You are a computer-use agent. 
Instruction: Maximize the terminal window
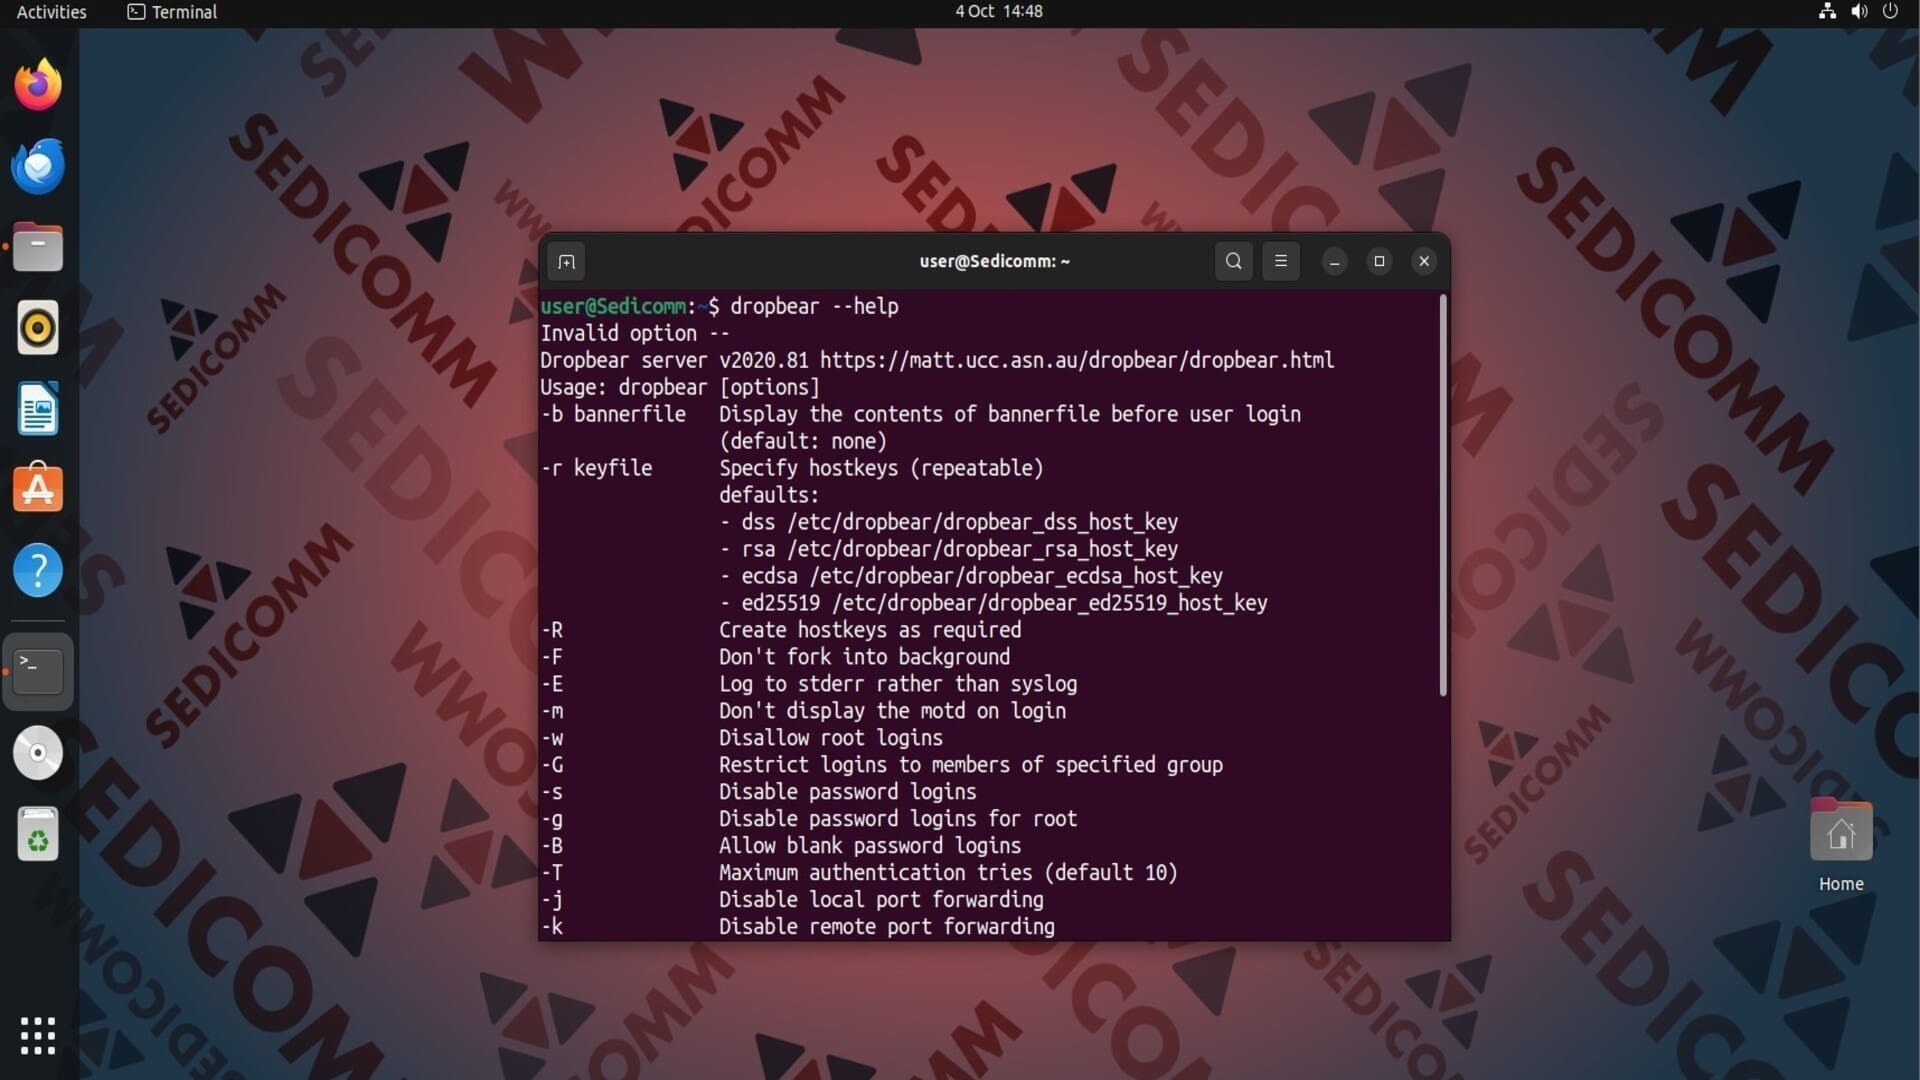(x=1379, y=262)
